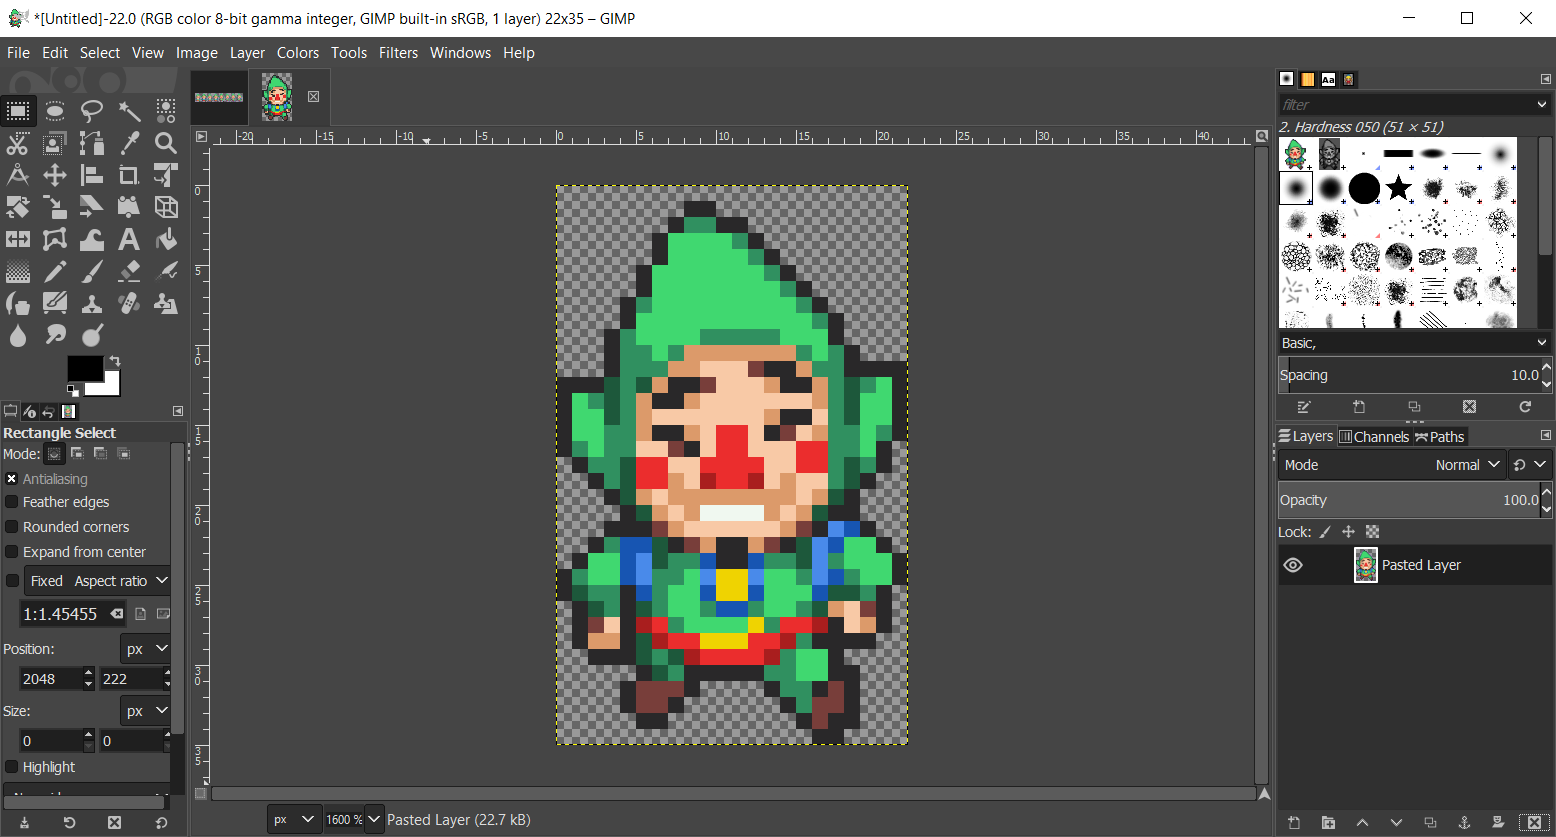Pick the Bucket Fill tool

point(166,239)
